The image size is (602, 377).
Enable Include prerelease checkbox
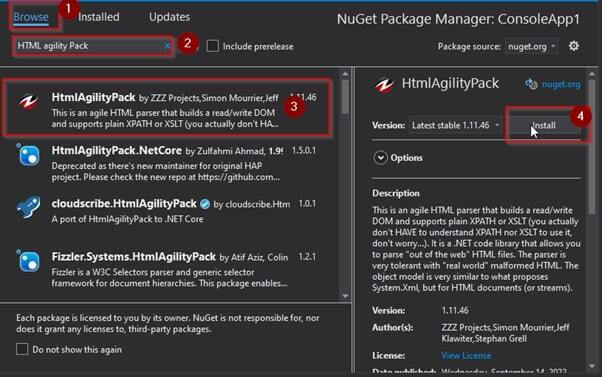(x=212, y=46)
